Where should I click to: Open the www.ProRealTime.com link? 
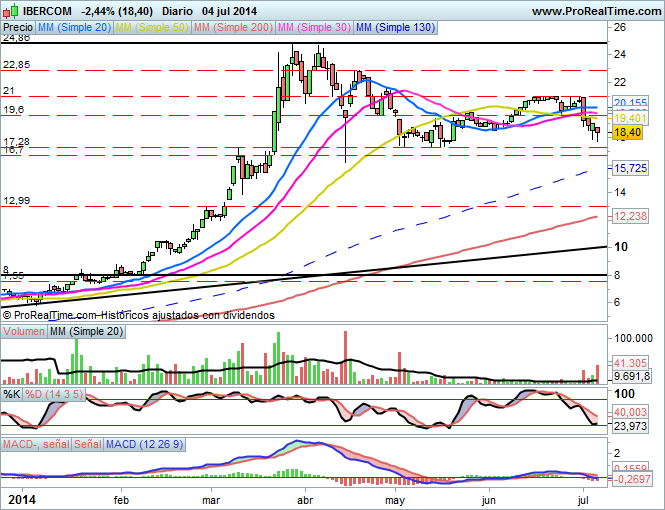coord(594,11)
